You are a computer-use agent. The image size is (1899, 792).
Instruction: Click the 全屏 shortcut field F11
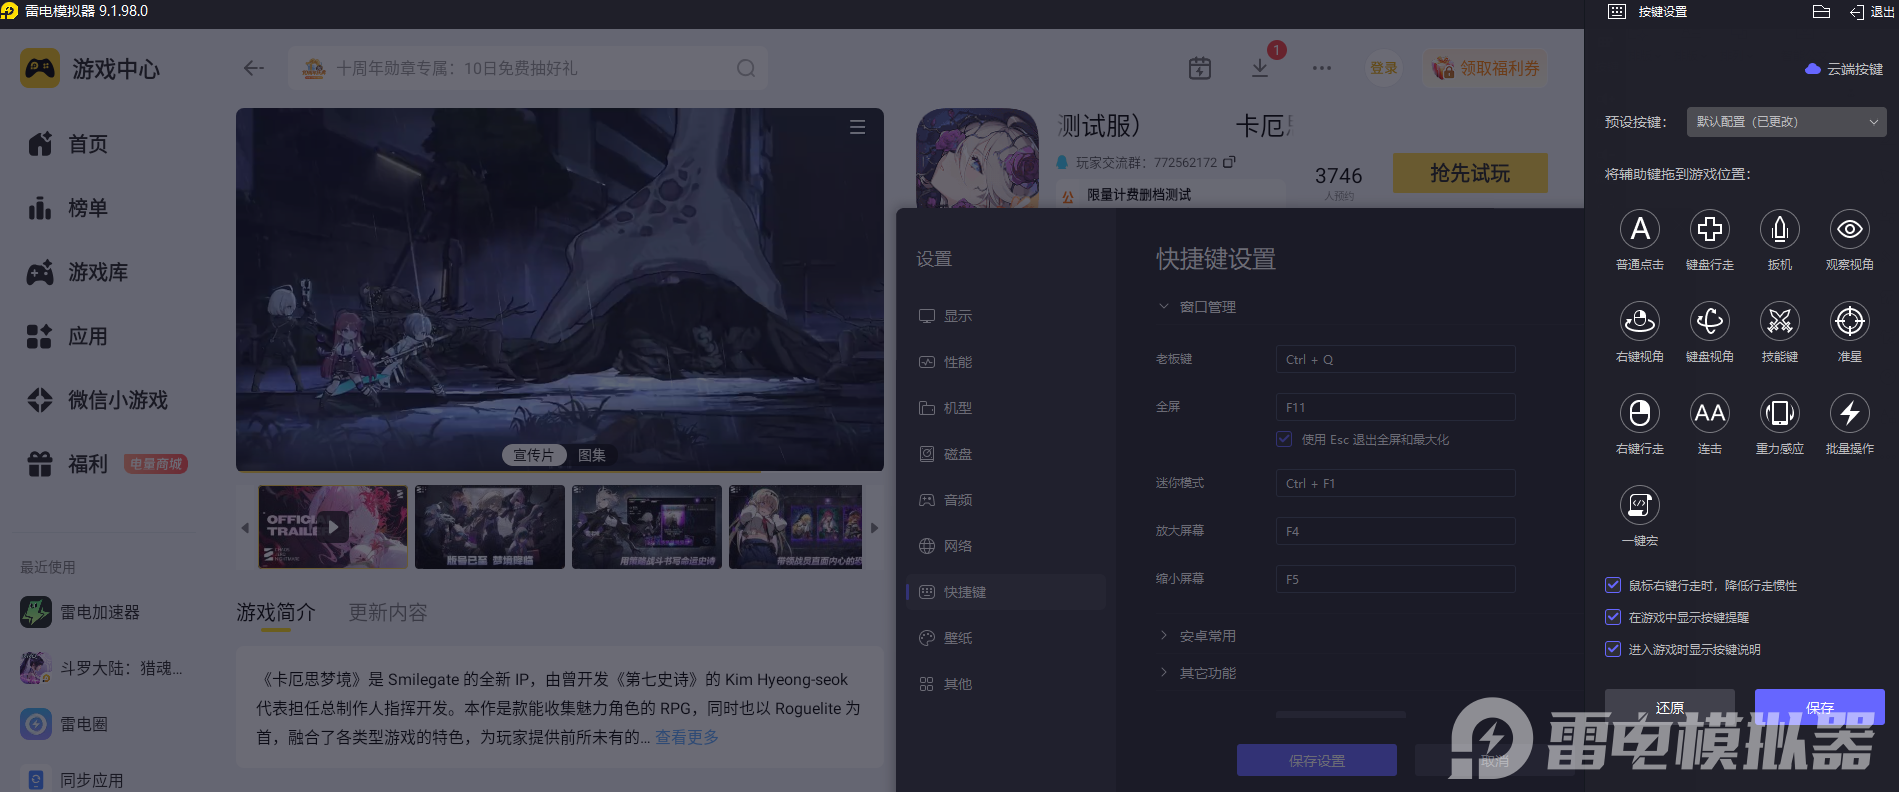click(x=1395, y=407)
